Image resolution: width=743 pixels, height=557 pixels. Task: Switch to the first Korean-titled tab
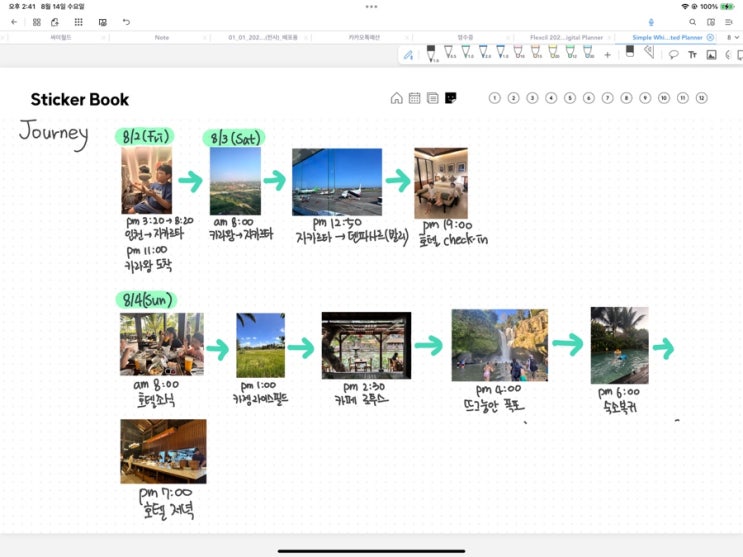61,37
